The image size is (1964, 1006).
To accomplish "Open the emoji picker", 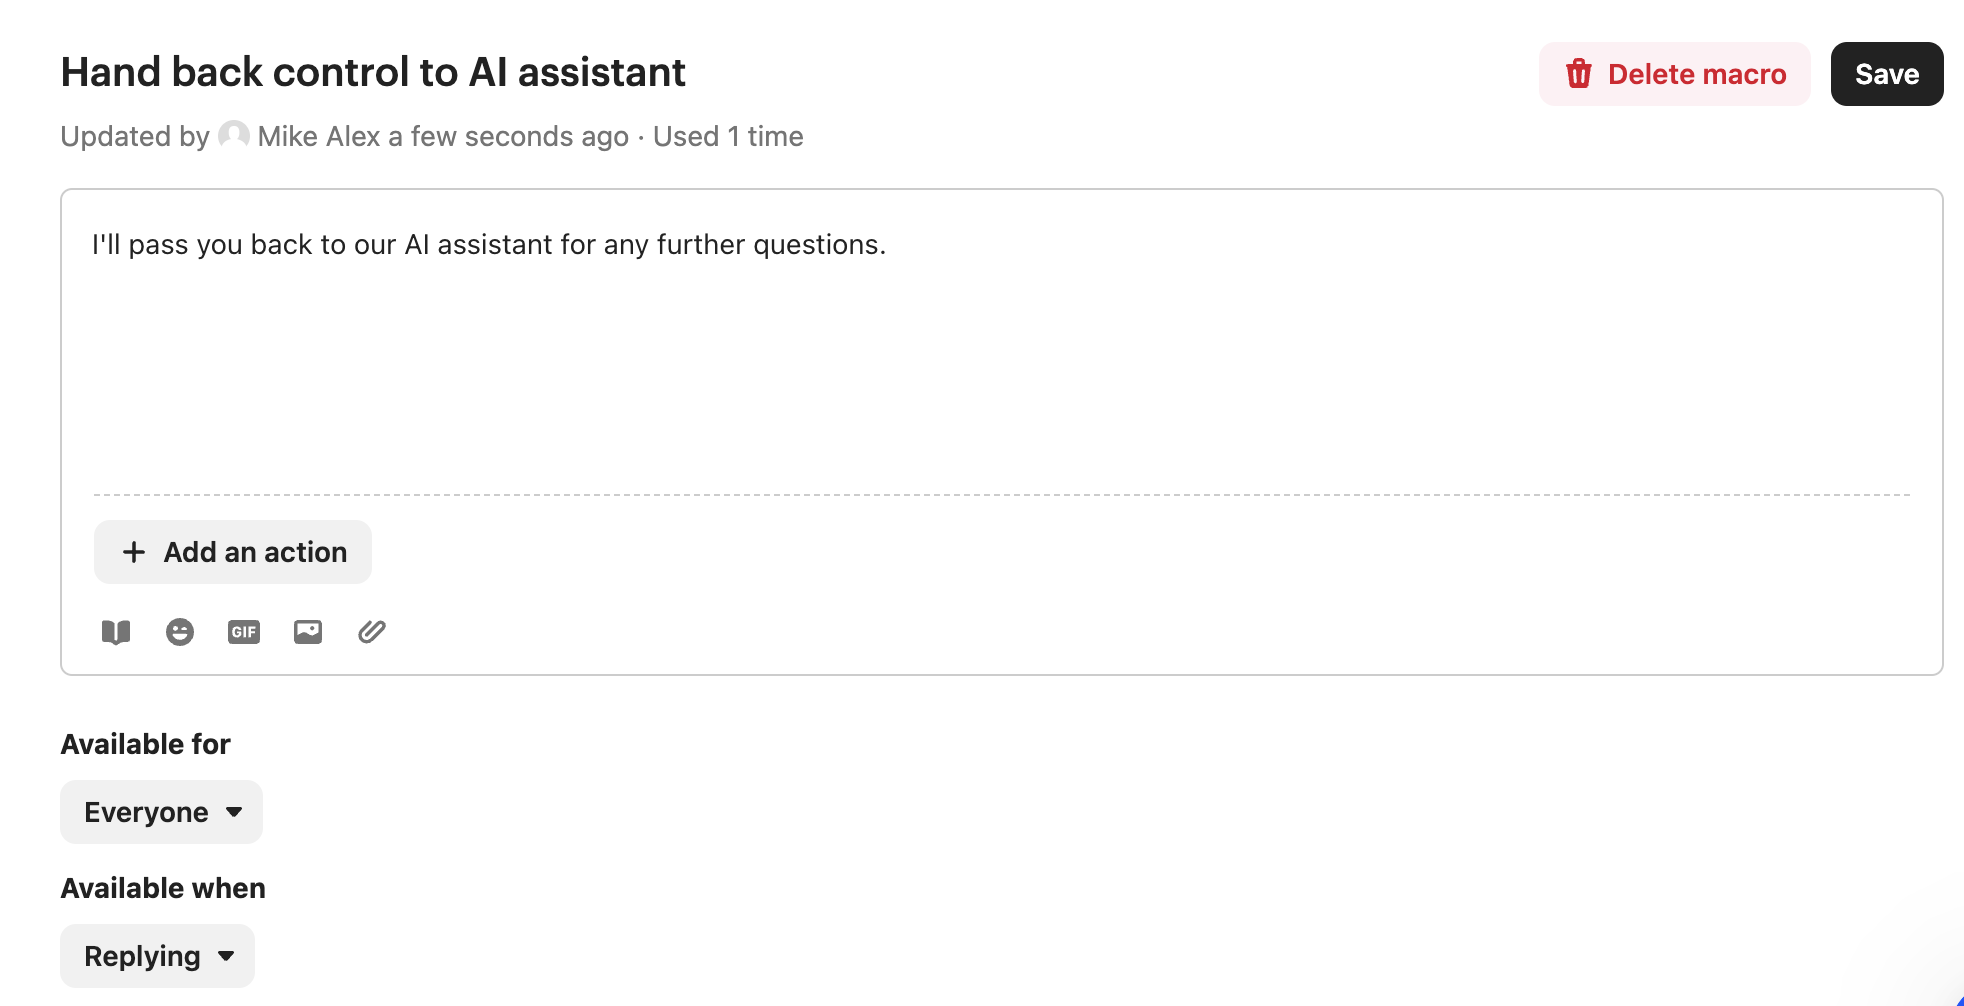I will 180,632.
